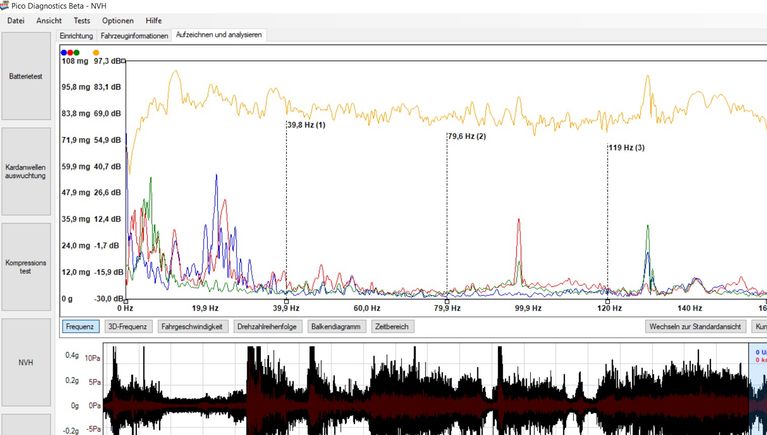Click the 120 Hz axis handle

coord(608,301)
